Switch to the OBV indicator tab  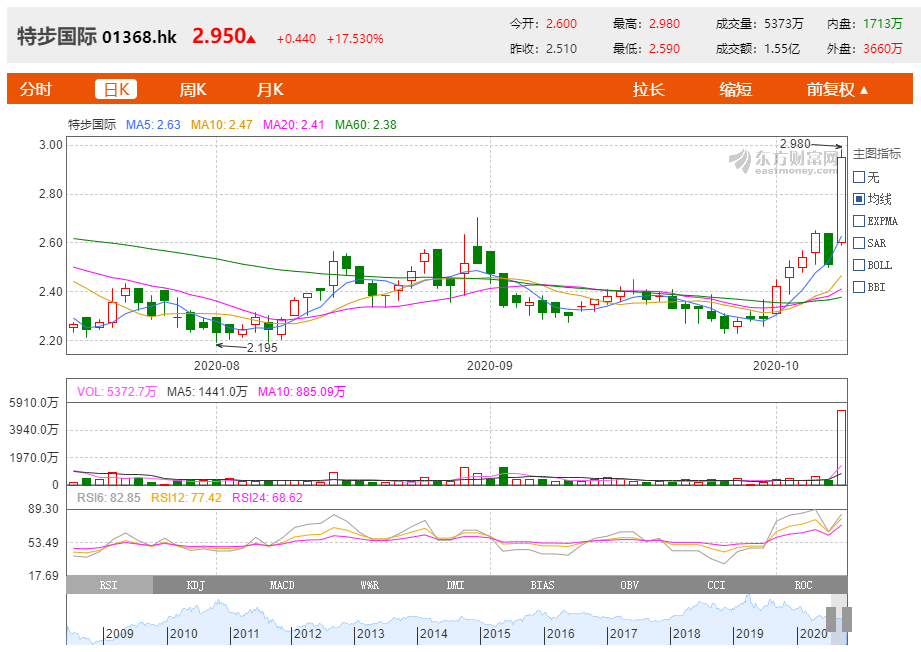coord(629,585)
